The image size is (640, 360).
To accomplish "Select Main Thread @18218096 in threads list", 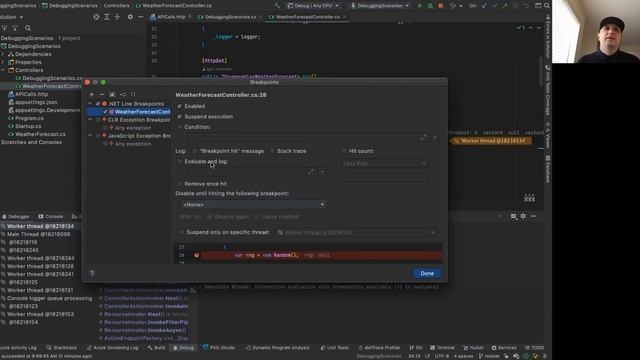I will (x=39, y=234).
